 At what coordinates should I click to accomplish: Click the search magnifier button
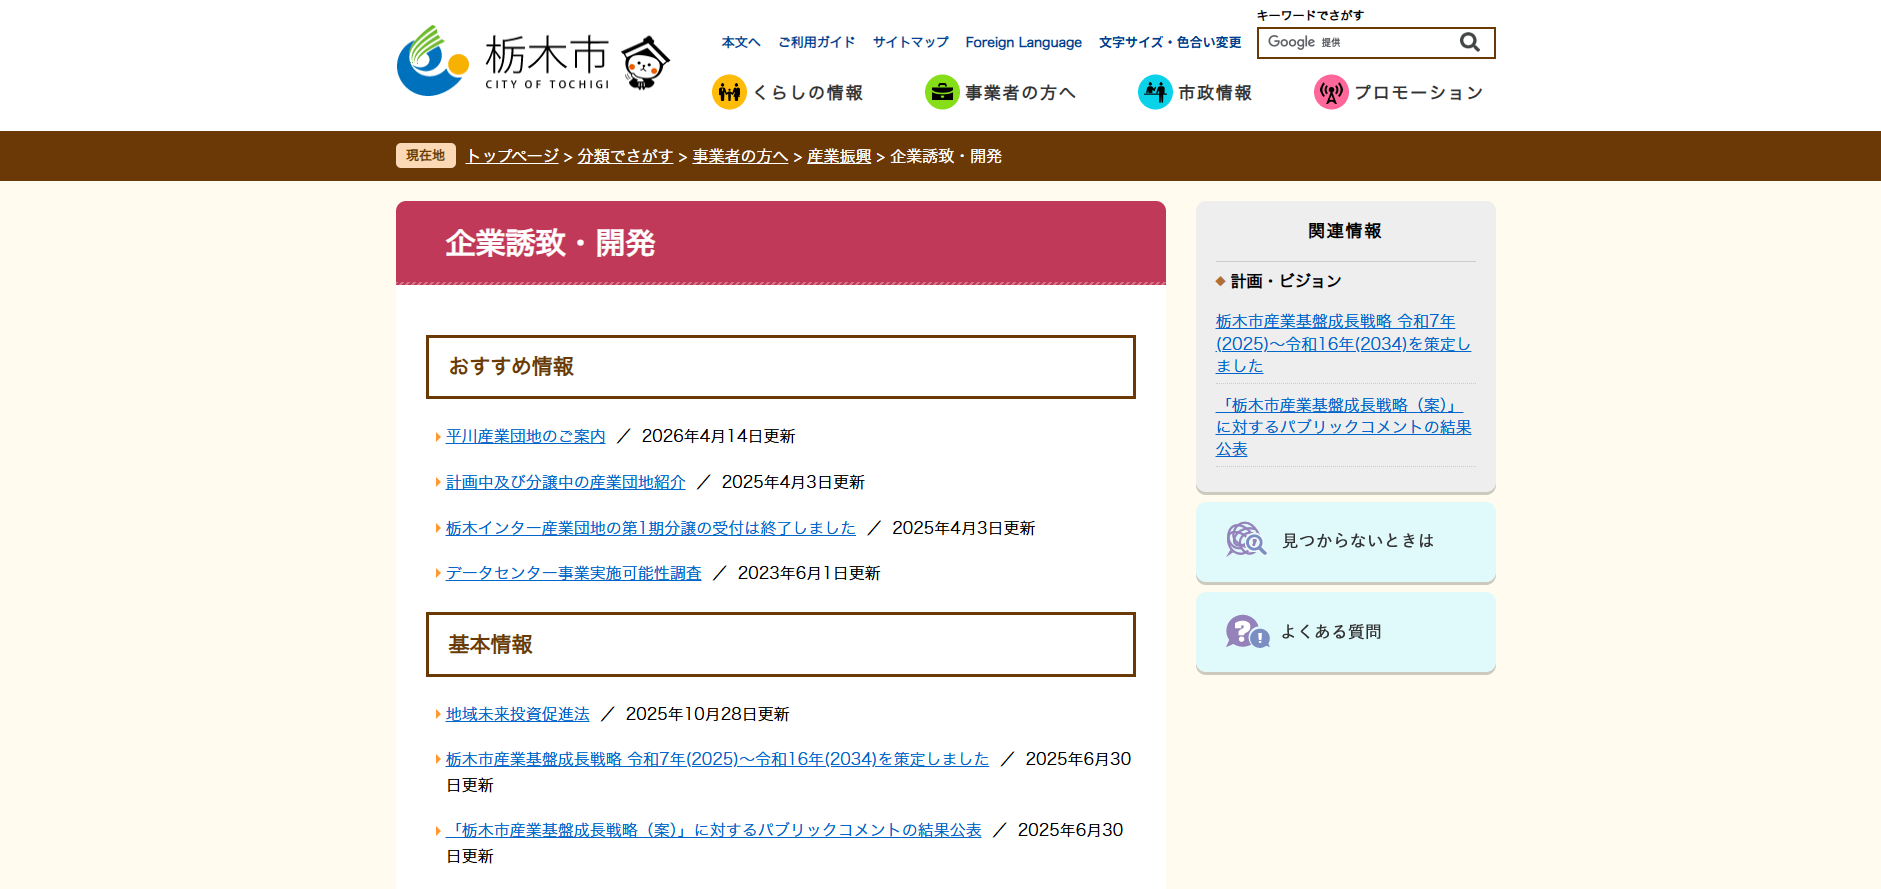click(x=1469, y=42)
